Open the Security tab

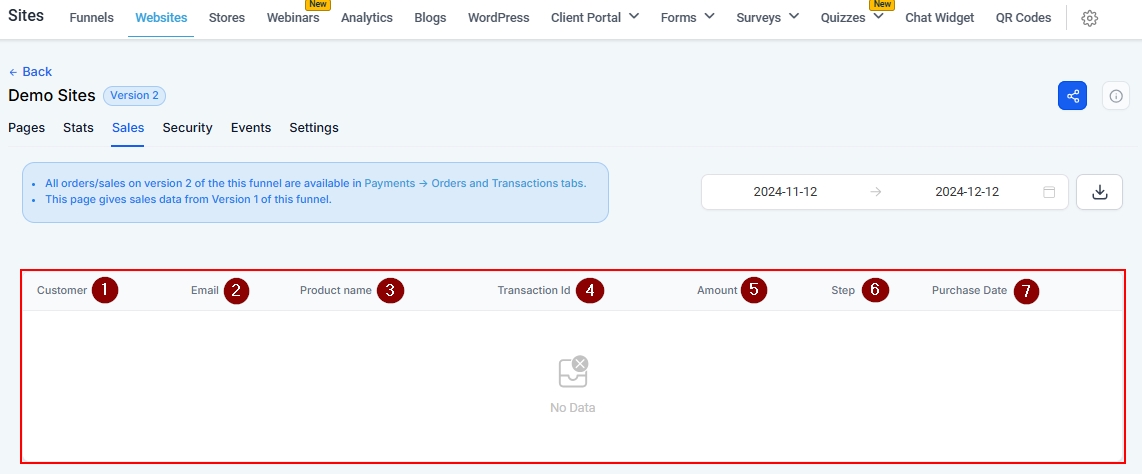click(187, 128)
